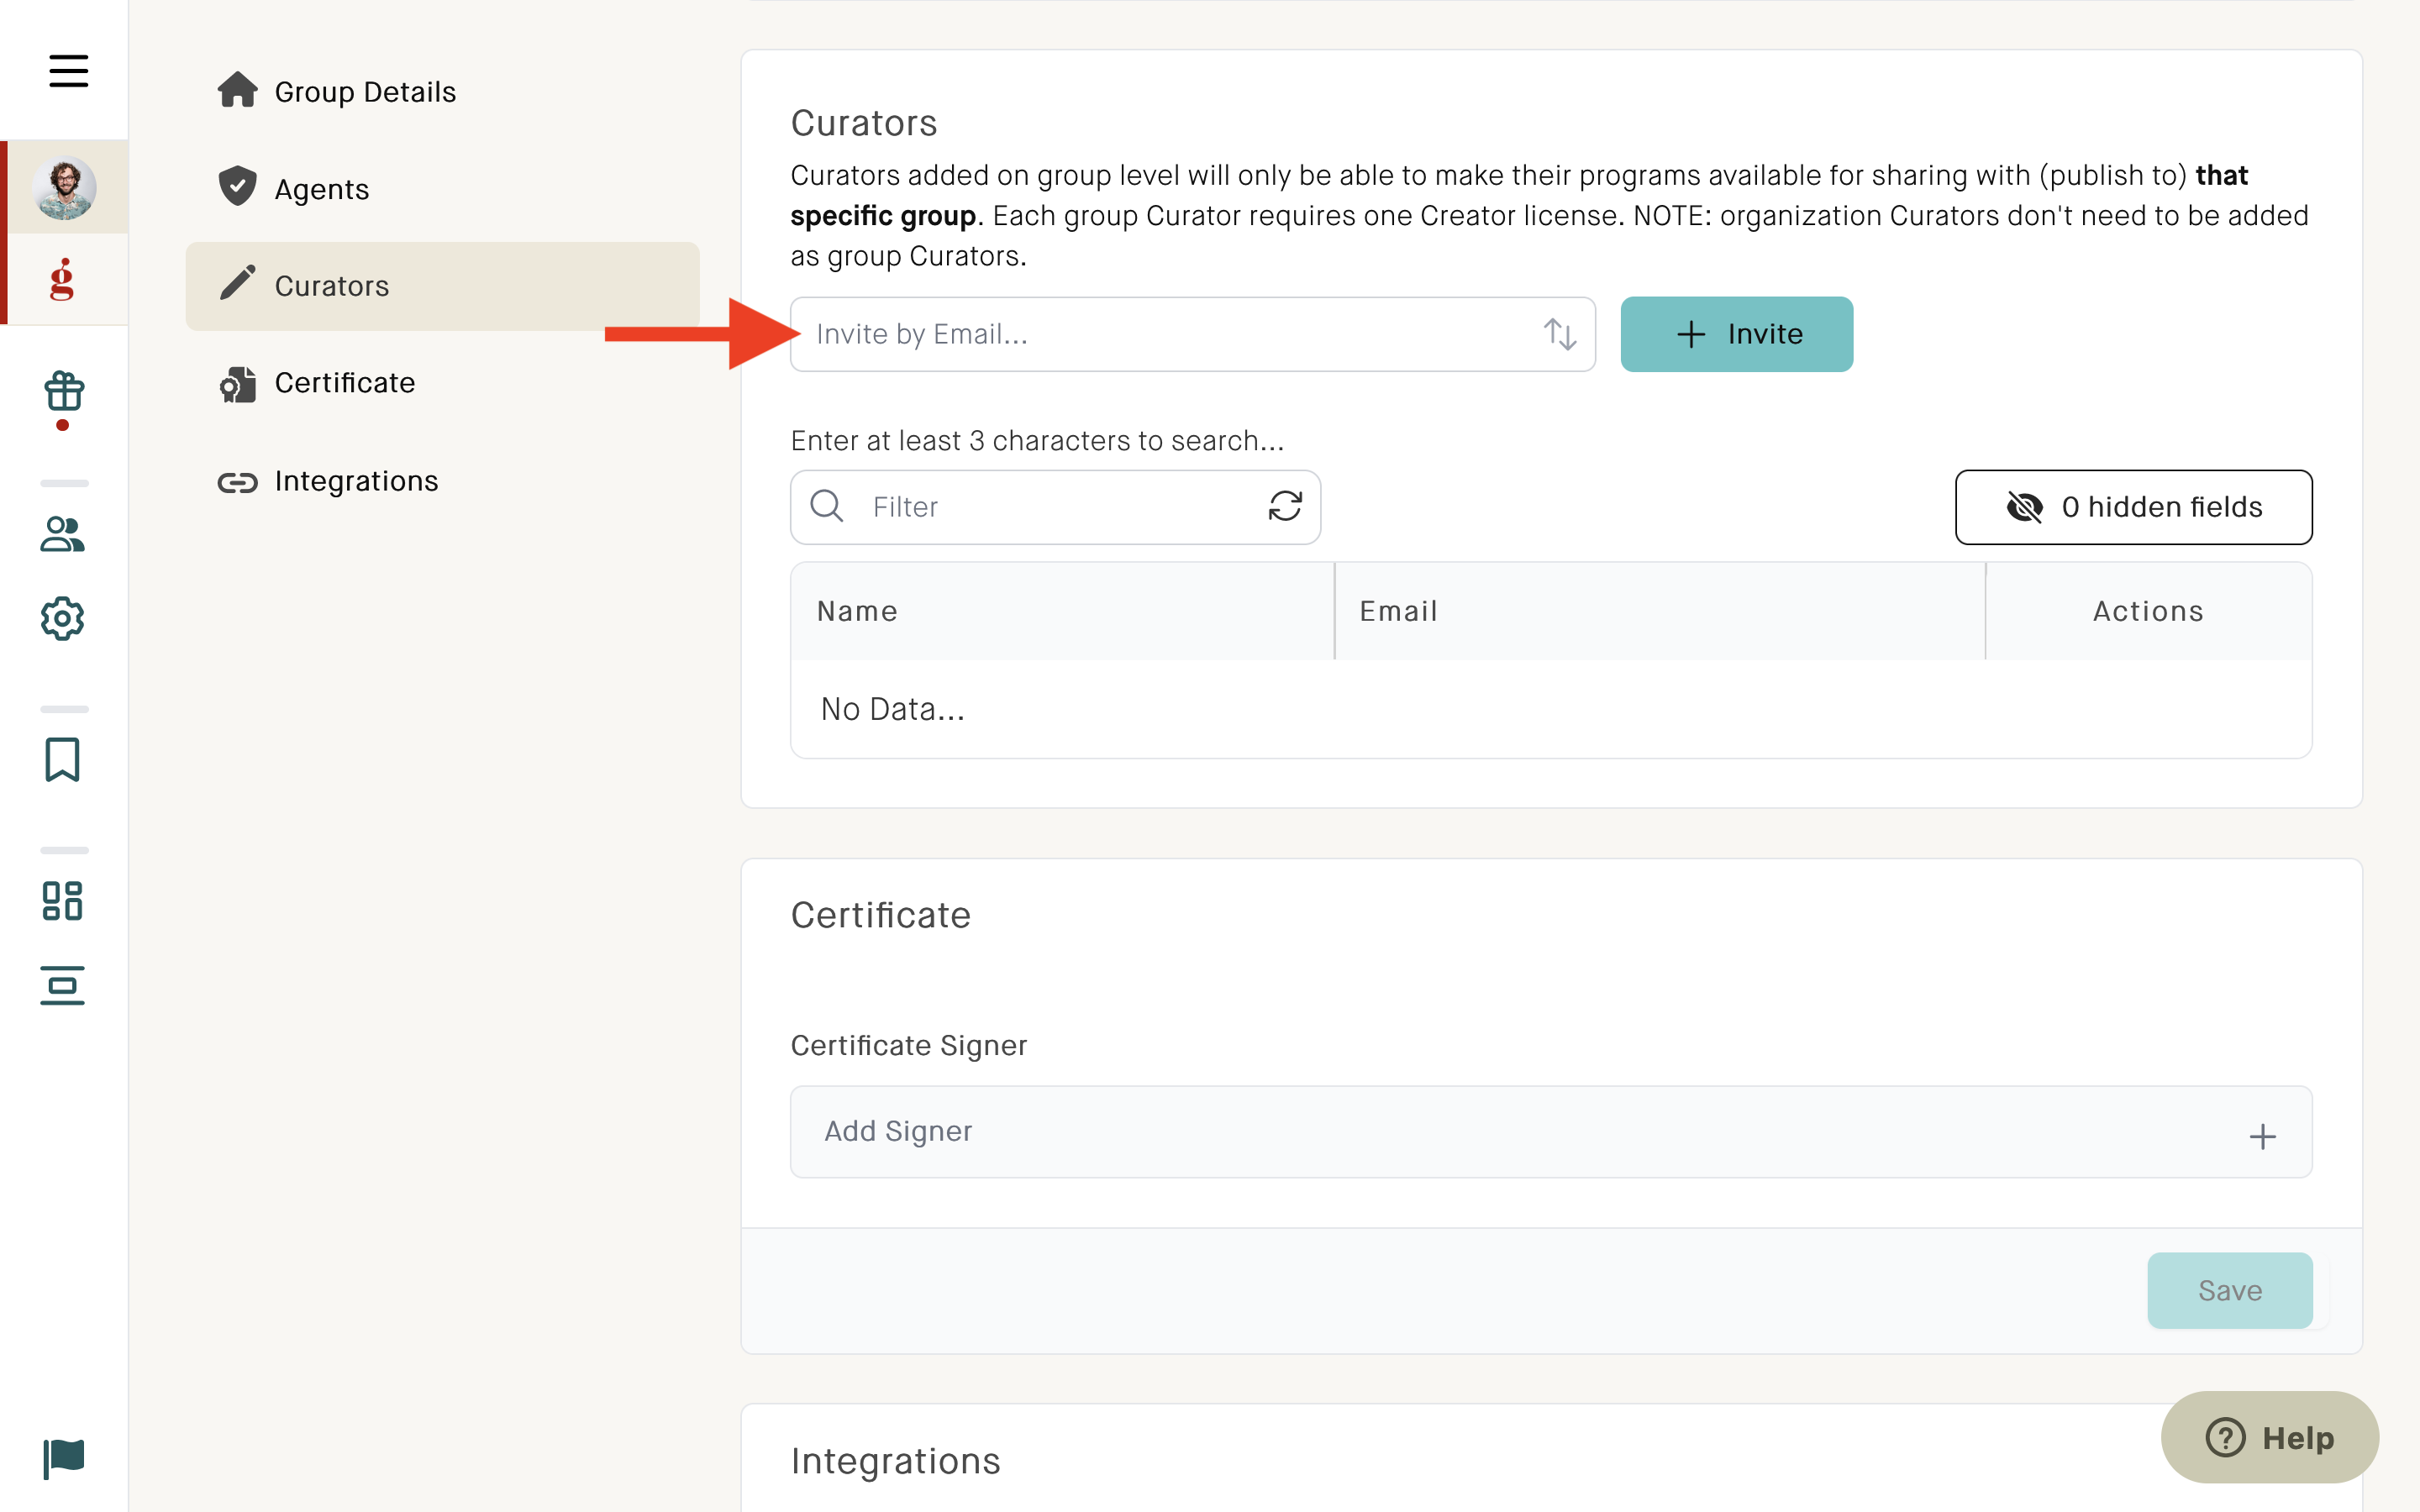Click the chain link icon beside Integrations
The width and height of the screenshot is (2420, 1512).
tap(237, 483)
